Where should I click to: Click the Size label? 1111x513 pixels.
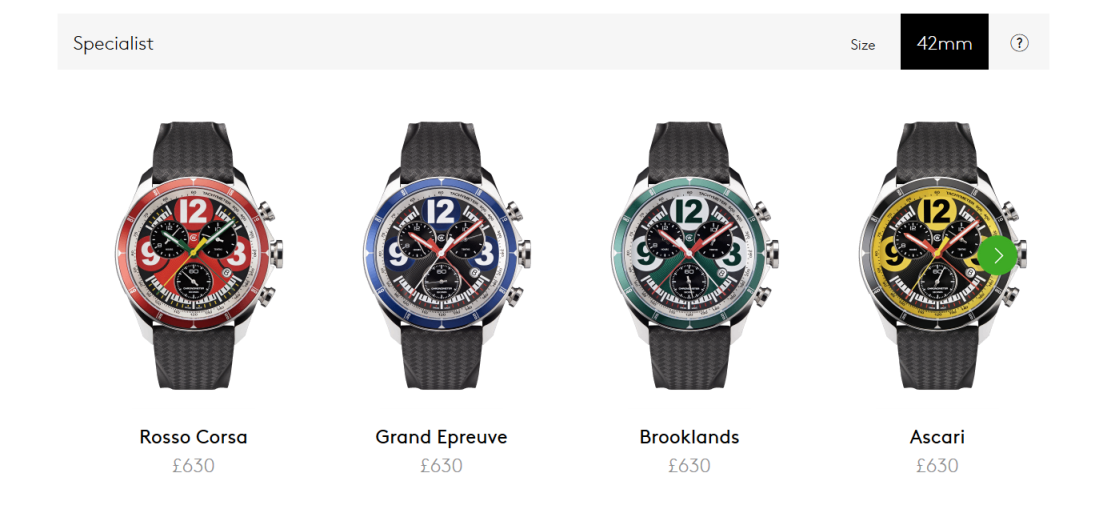862,45
